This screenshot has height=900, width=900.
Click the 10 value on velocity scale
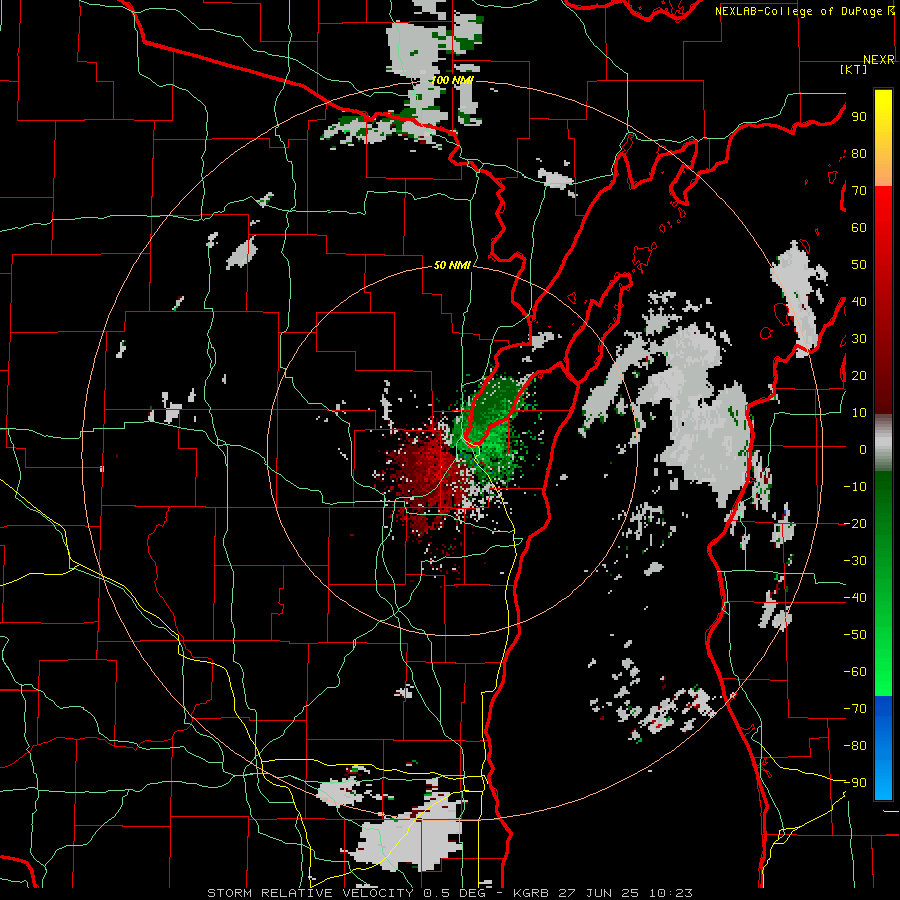[859, 413]
